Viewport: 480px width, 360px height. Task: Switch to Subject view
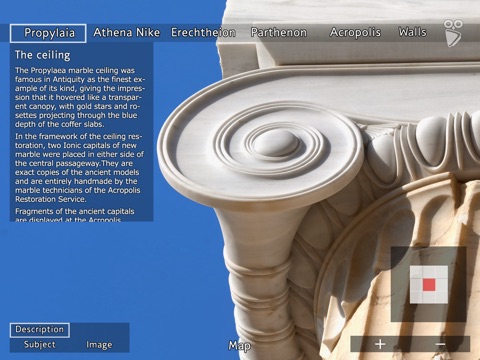tap(40, 345)
